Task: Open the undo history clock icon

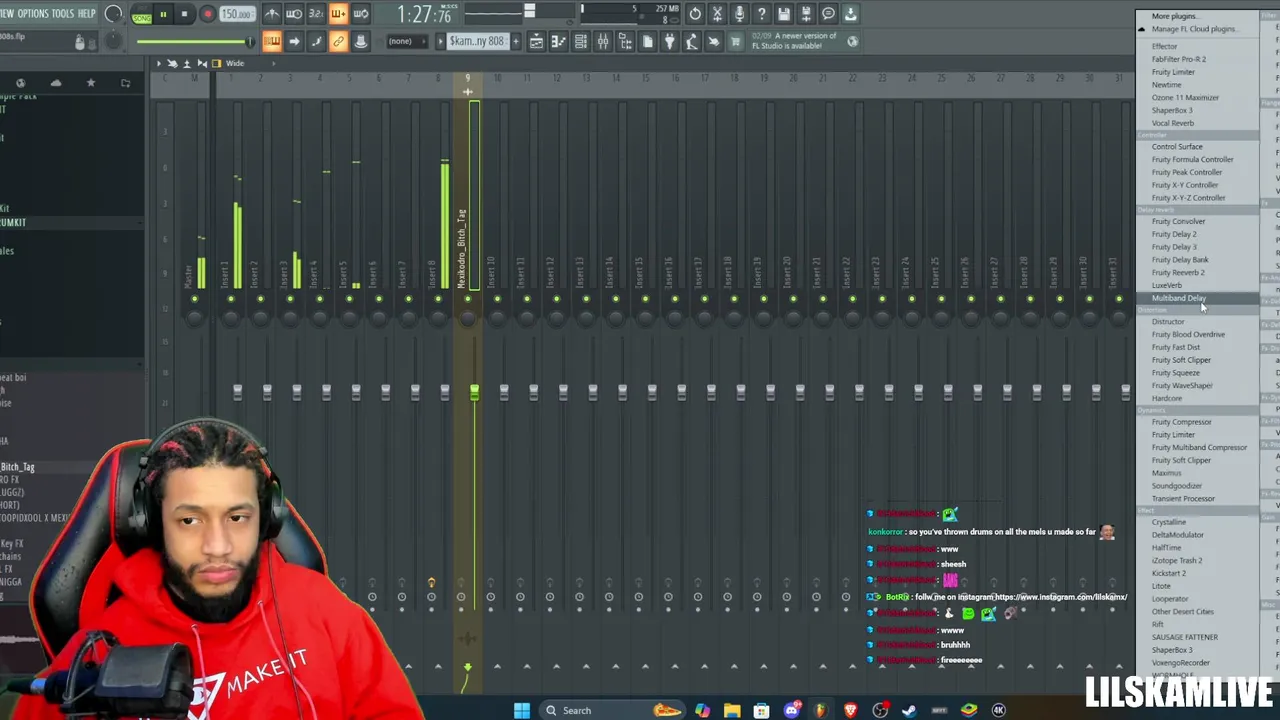Action: tap(695, 14)
